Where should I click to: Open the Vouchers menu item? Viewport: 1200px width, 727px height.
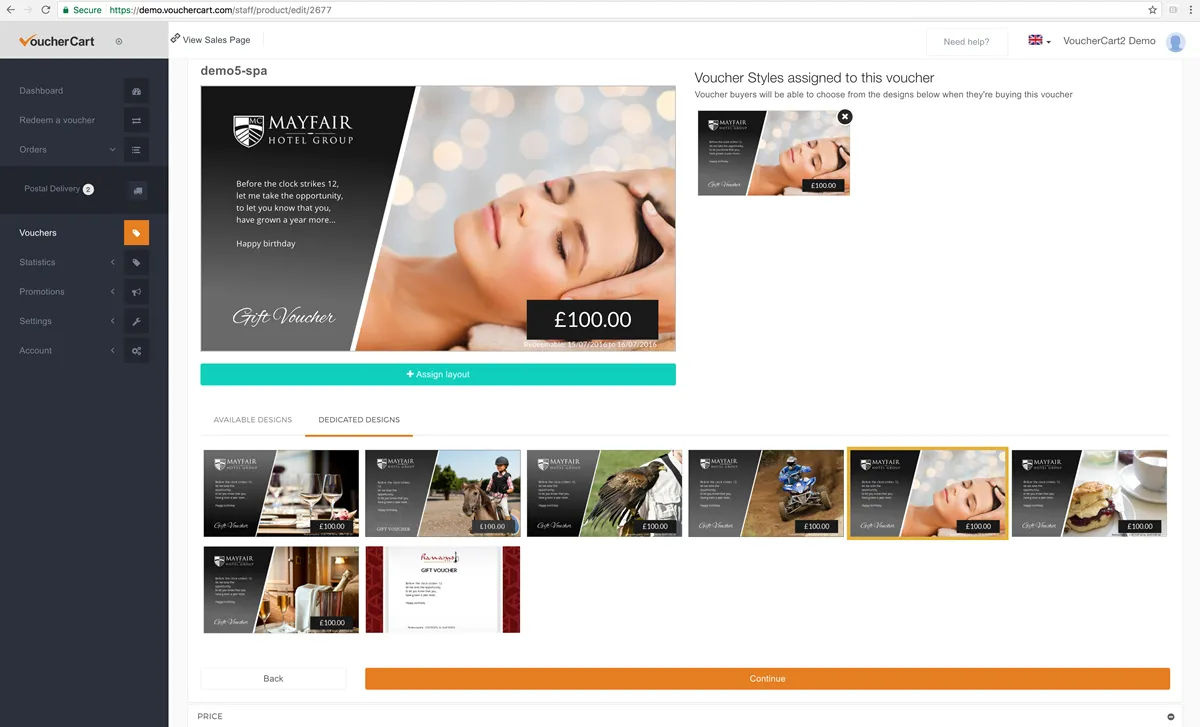[38, 233]
